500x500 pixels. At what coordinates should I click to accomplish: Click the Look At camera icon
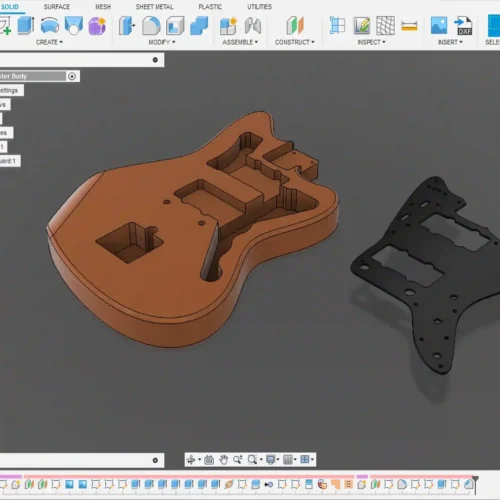pyautogui.click(x=209, y=460)
